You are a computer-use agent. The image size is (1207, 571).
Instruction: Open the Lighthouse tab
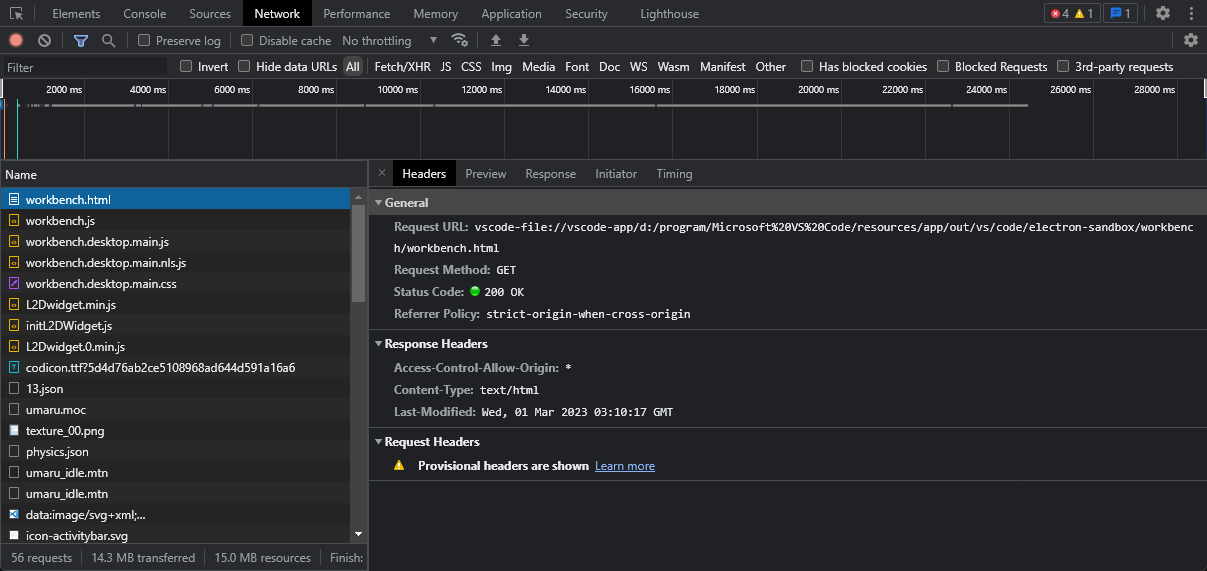(x=669, y=14)
